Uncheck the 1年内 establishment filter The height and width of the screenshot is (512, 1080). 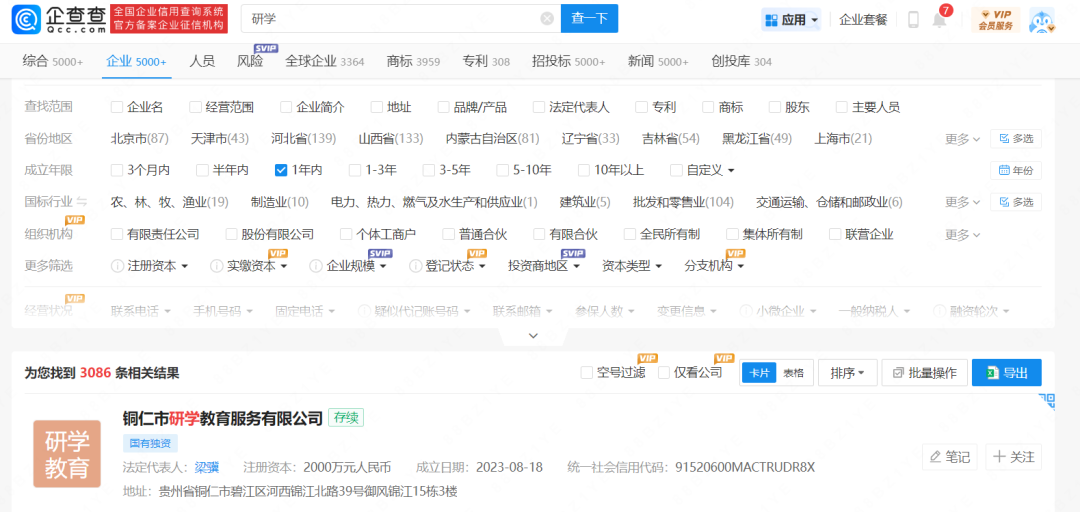pos(281,170)
